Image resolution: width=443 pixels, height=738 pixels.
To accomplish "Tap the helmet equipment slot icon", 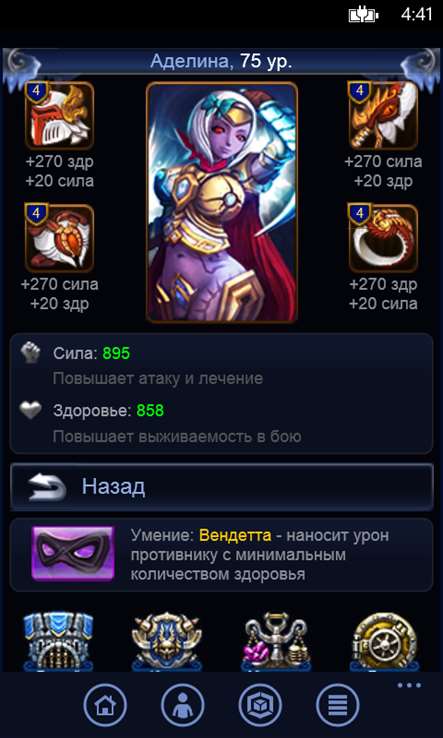I will click(x=60, y=116).
